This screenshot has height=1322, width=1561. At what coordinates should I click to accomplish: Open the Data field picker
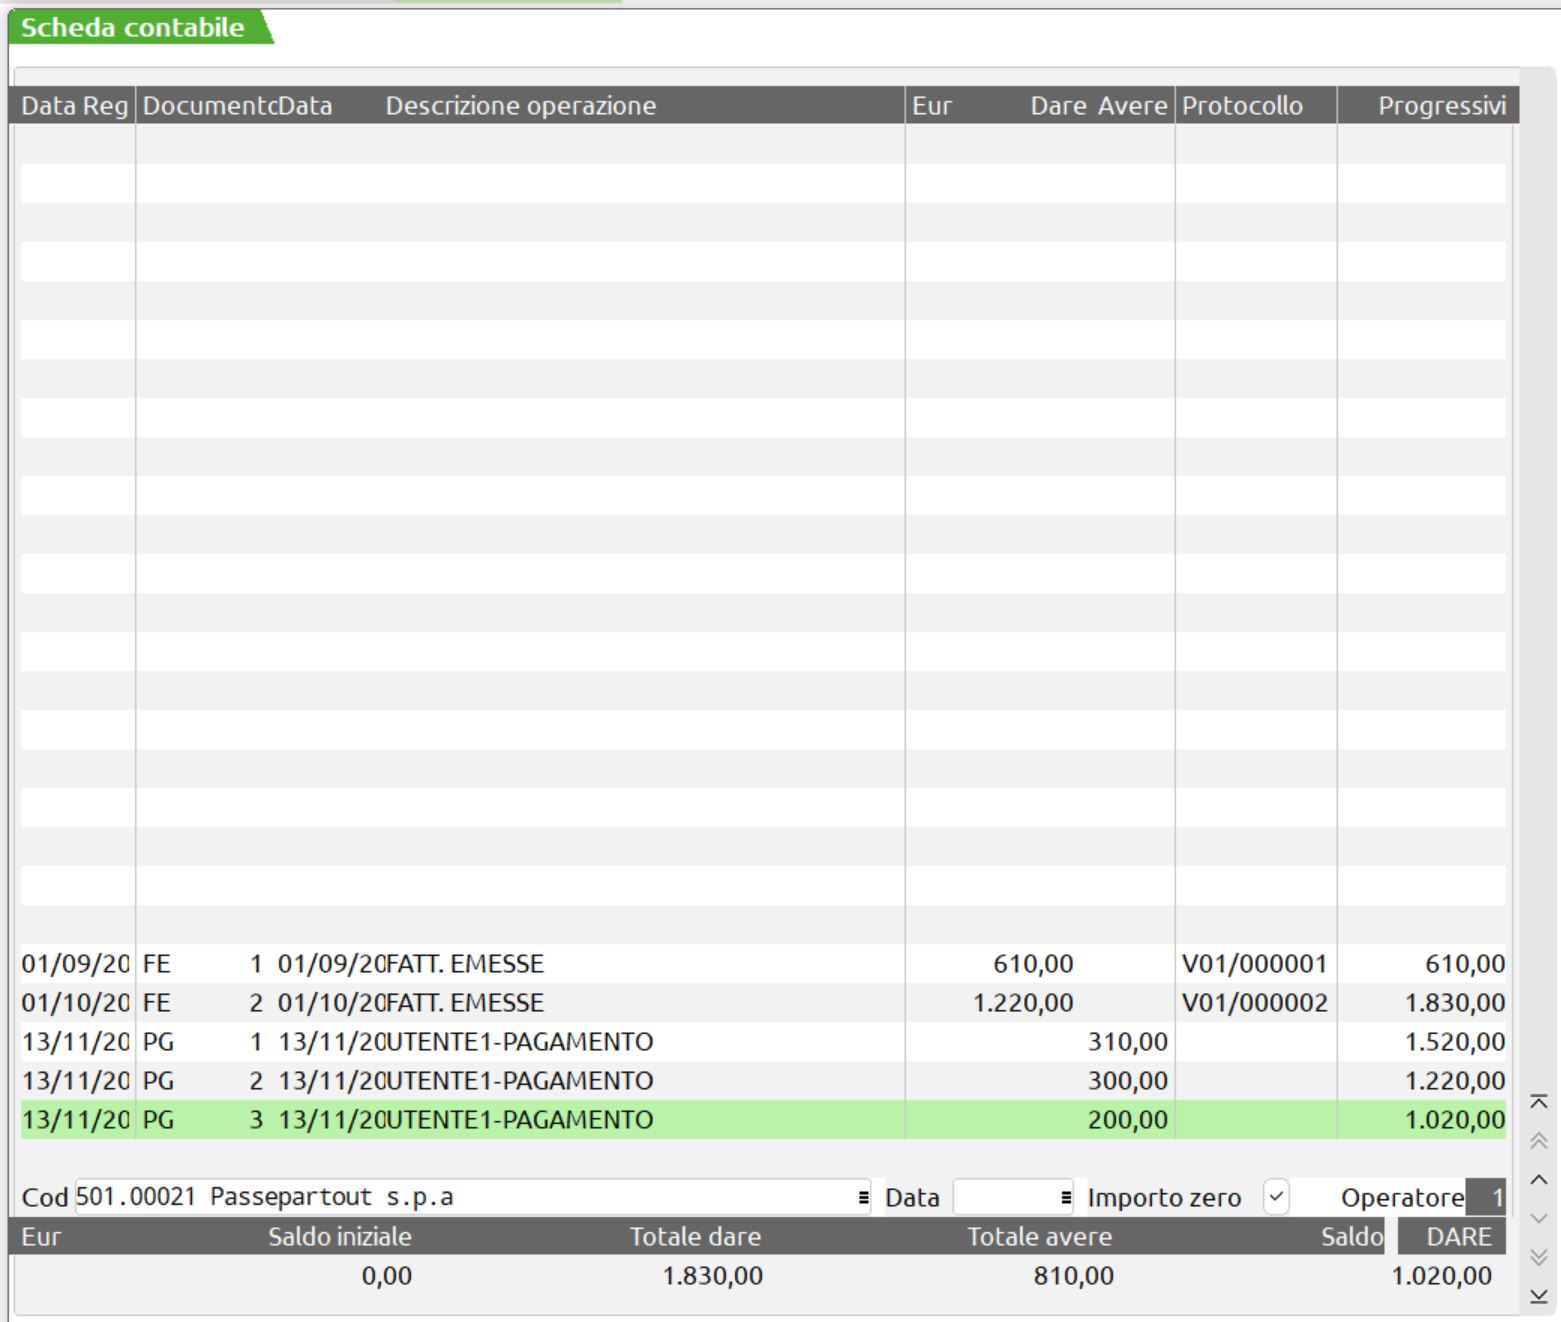[1065, 1197]
